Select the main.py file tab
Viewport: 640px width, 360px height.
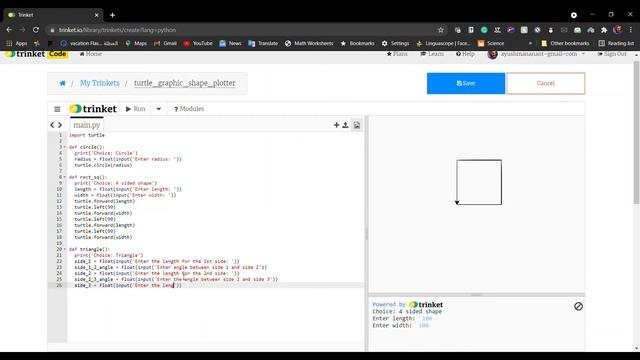pos(87,125)
